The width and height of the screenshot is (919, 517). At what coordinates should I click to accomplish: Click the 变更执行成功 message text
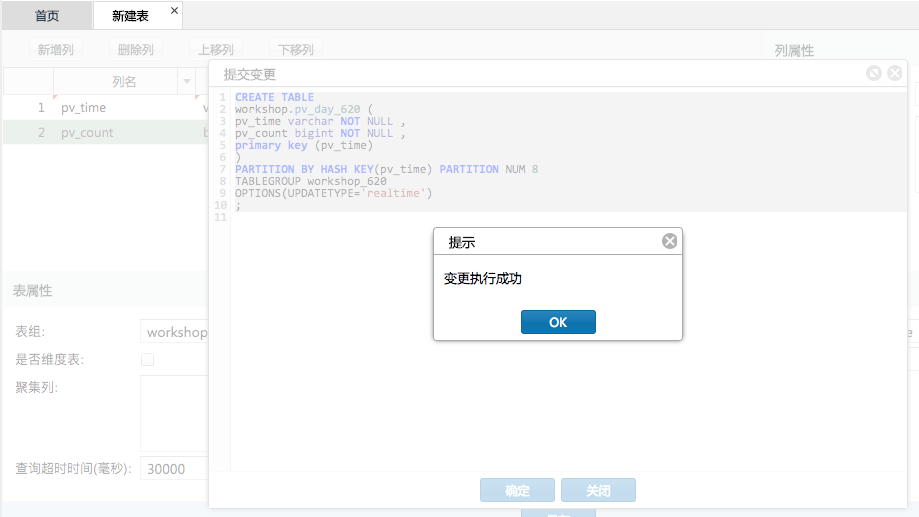tap(482, 278)
